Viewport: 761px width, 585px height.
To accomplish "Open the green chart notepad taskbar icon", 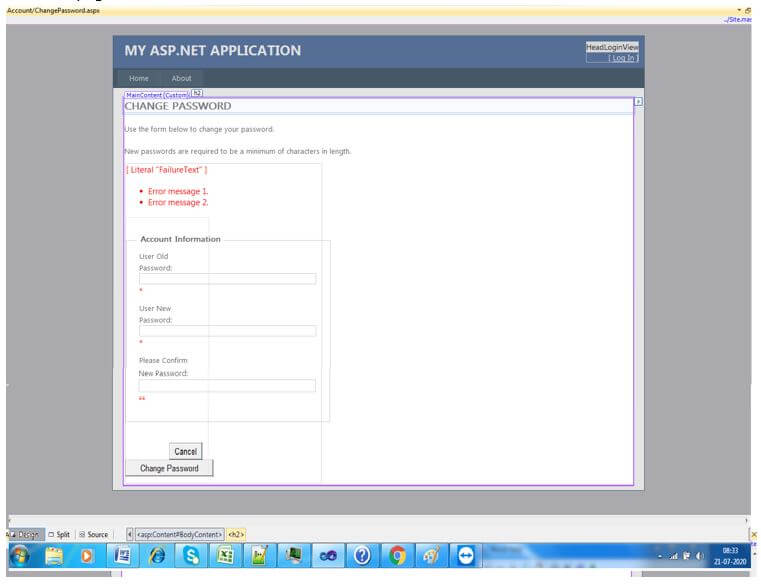I will pos(259,555).
